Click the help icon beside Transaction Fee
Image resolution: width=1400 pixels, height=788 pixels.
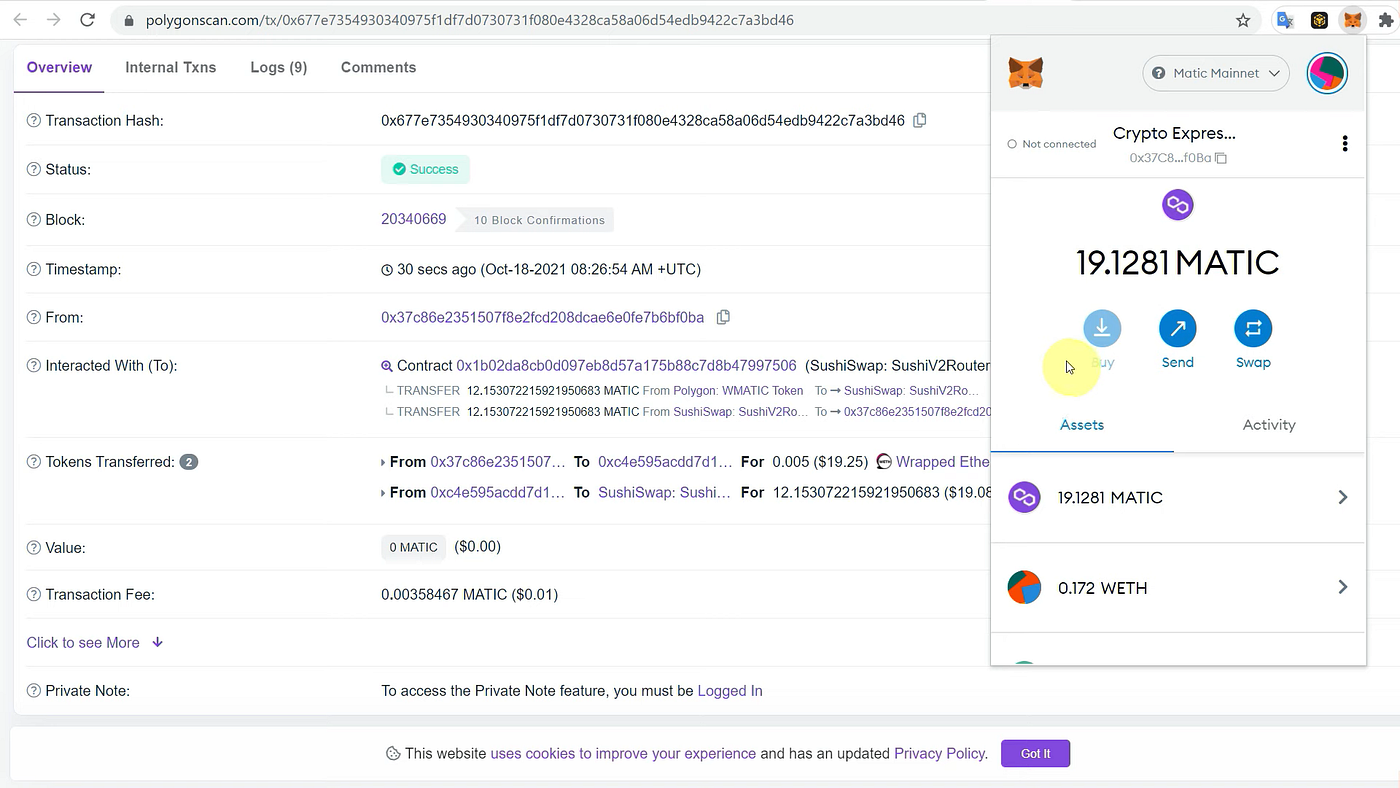pos(34,595)
